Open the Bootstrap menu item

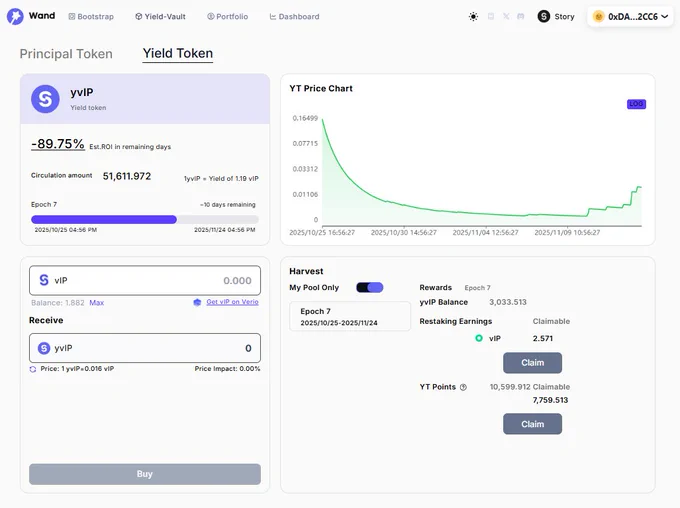pyautogui.click(x=91, y=16)
